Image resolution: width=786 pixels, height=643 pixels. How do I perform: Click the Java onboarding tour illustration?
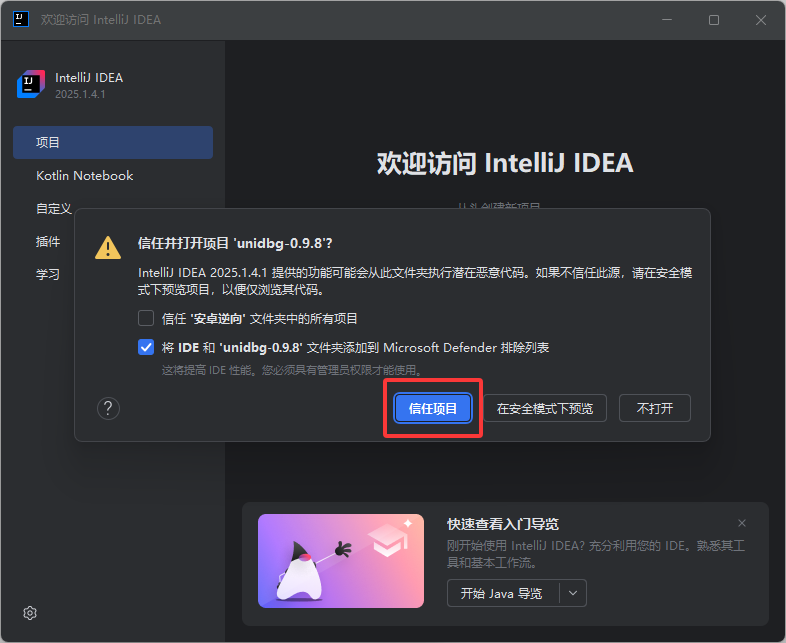pyautogui.click(x=341, y=561)
